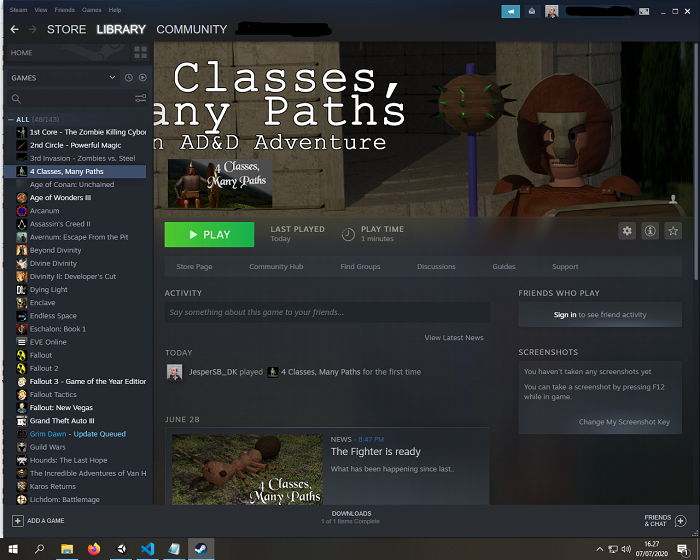The width and height of the screenshot is (700, 560).
Task: Click the forward navigation arrow
Action: click(32, 29)
